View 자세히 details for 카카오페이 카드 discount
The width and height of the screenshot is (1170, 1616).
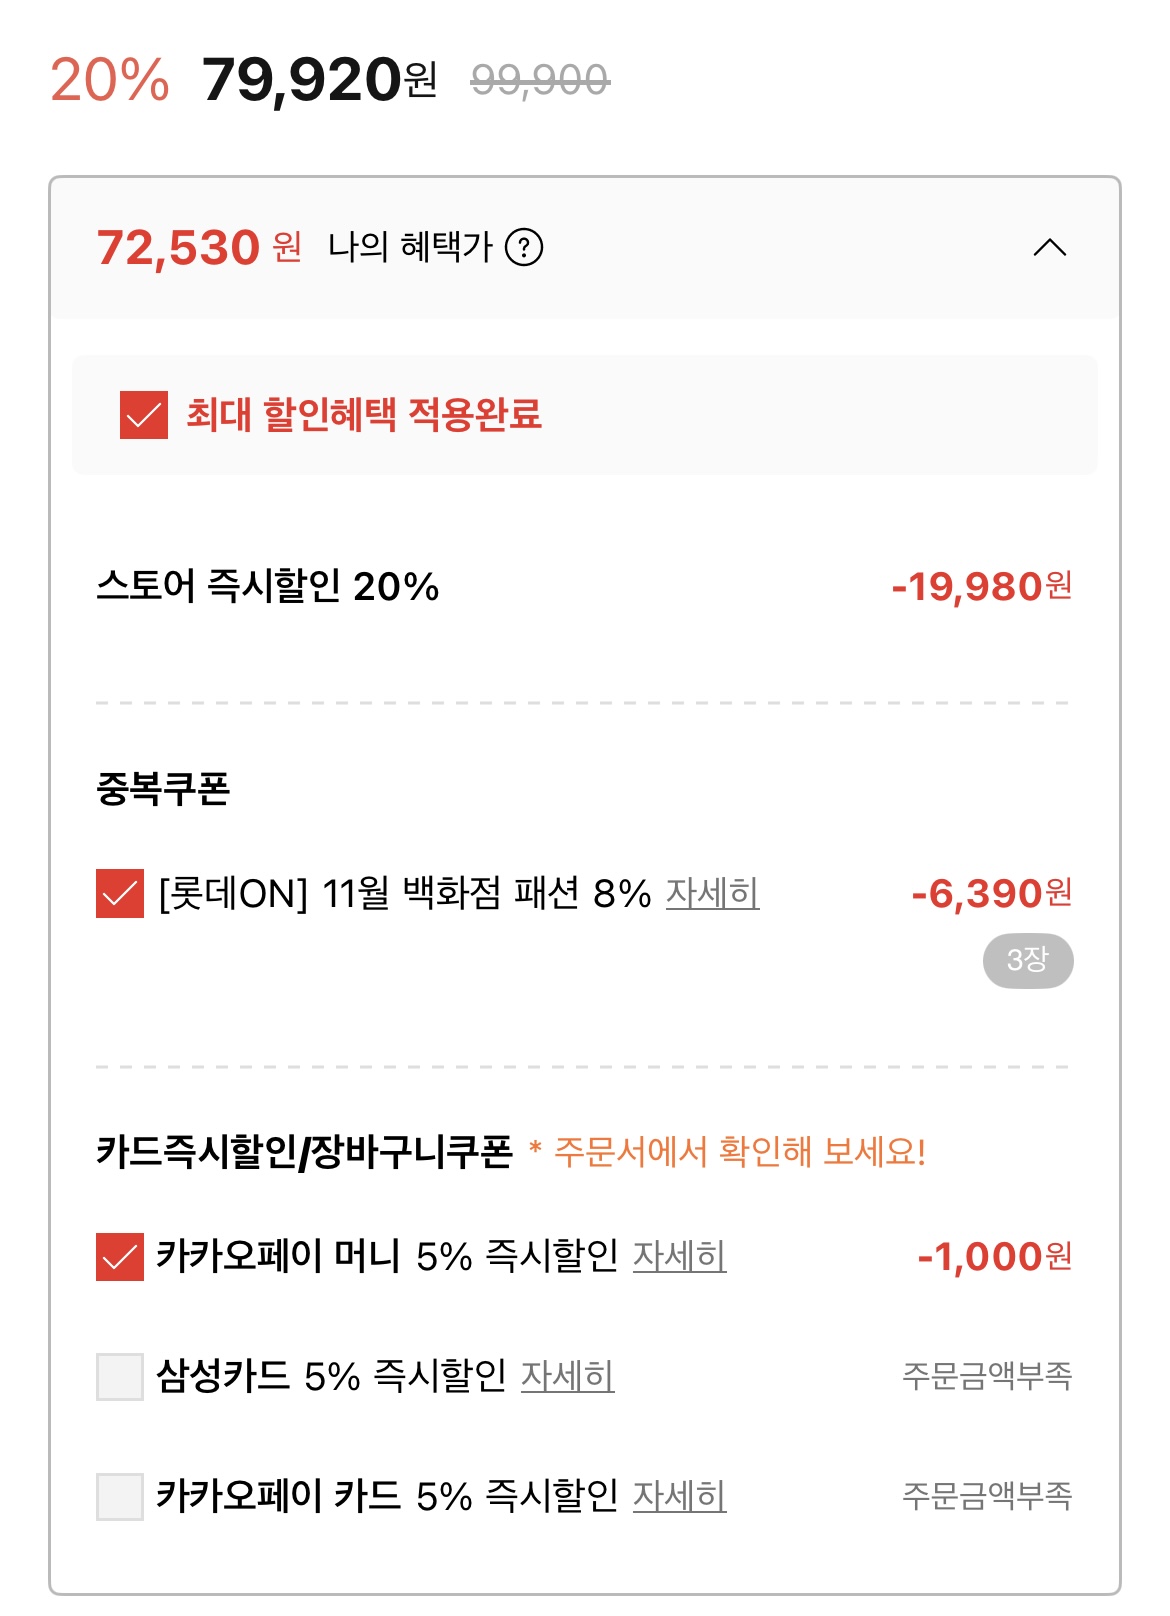[x=679, y=1496]
